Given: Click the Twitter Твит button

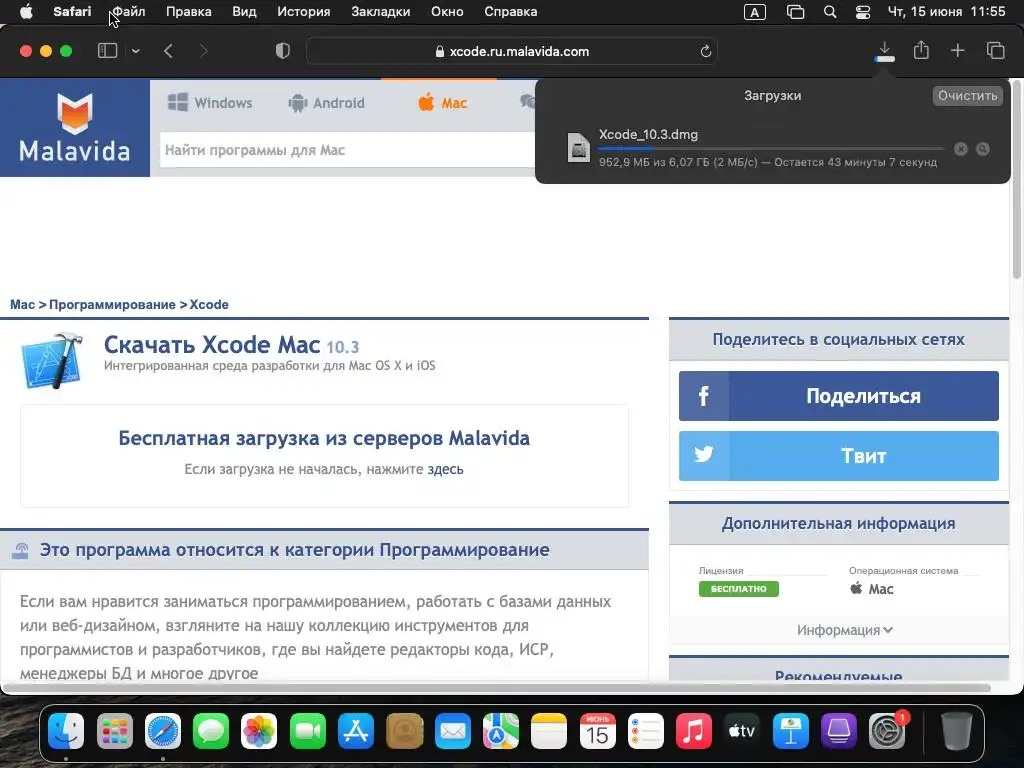Looking at the screenshot, I should click(839, 456).
